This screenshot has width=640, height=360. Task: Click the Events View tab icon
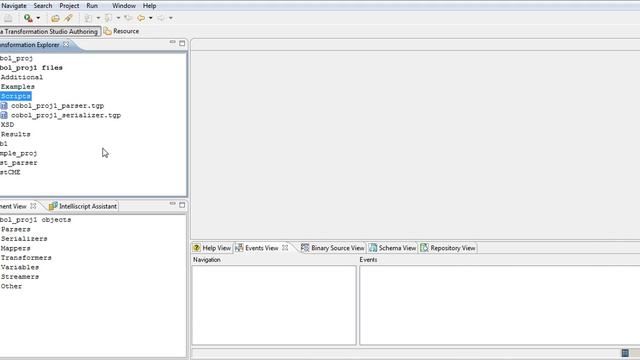click(x=239, y=248)
